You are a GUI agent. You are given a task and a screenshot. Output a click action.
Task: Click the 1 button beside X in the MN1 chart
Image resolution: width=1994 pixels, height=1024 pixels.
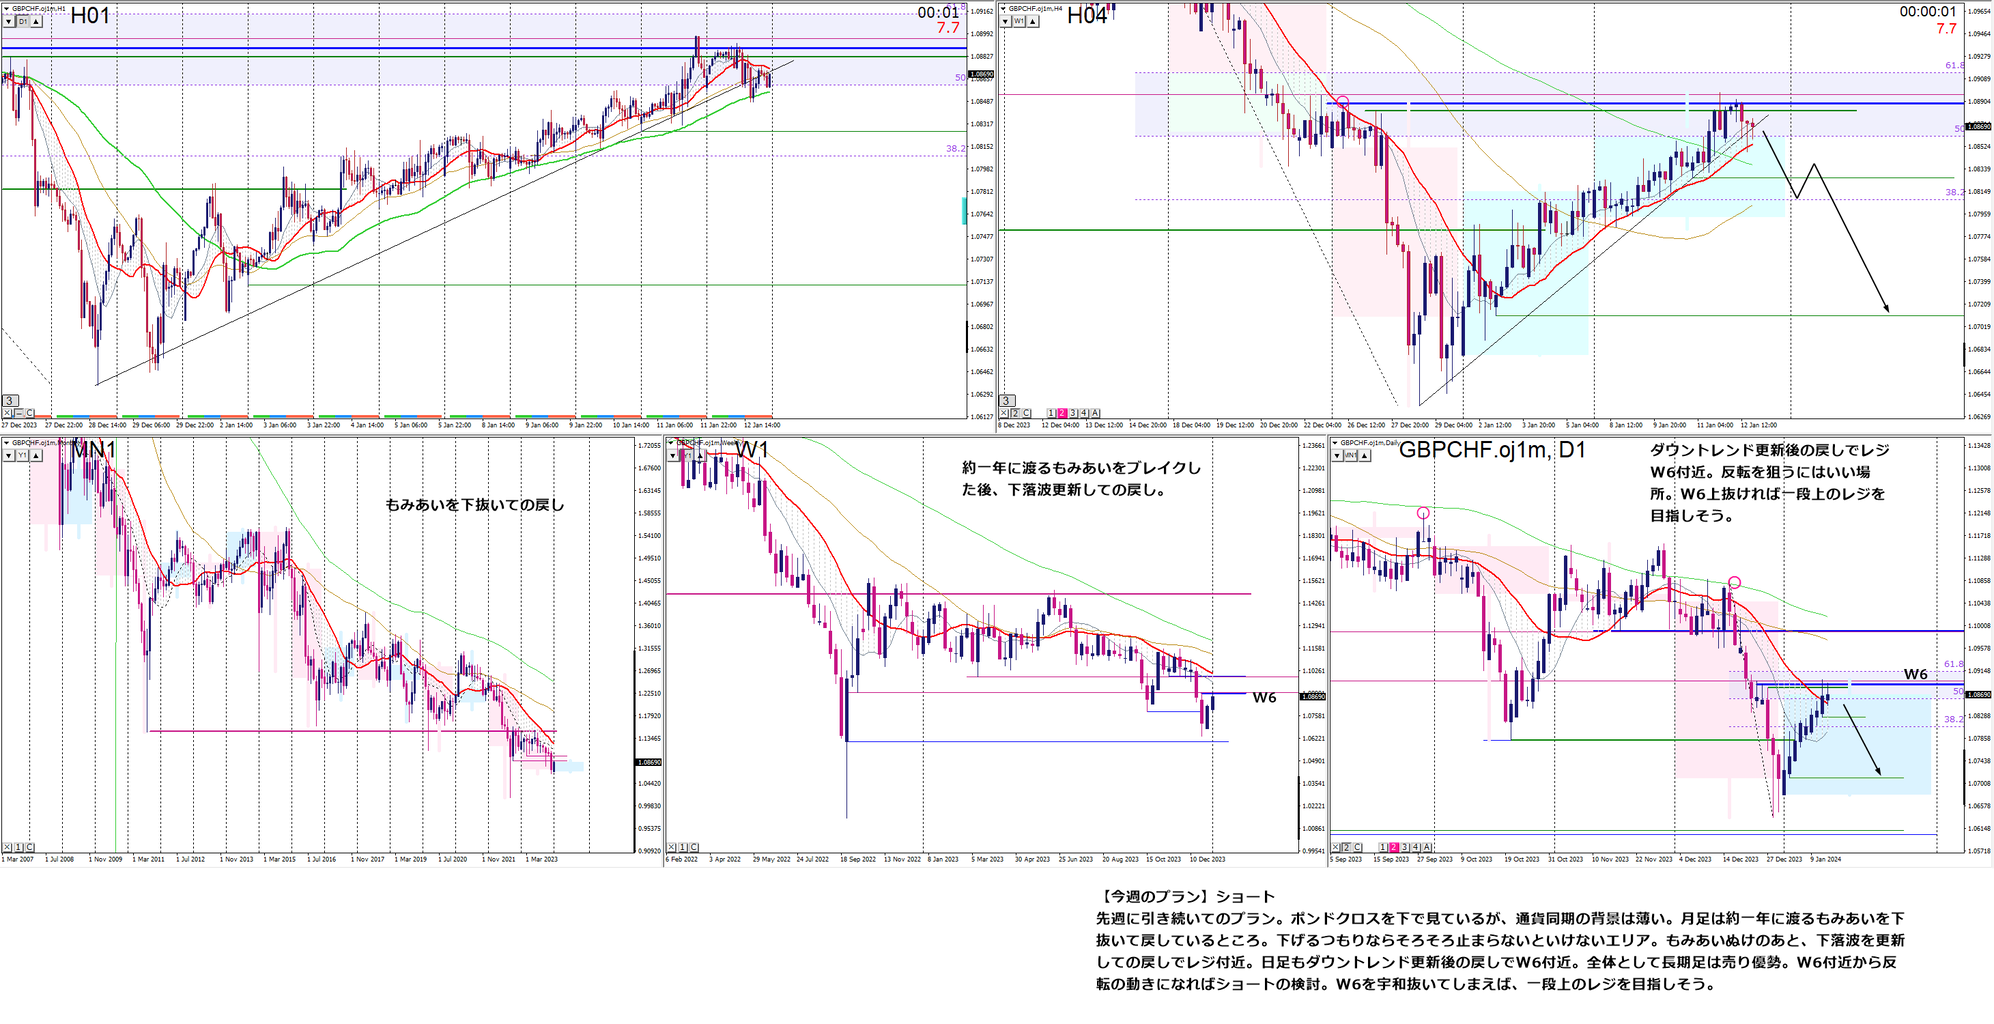[18, 847]
